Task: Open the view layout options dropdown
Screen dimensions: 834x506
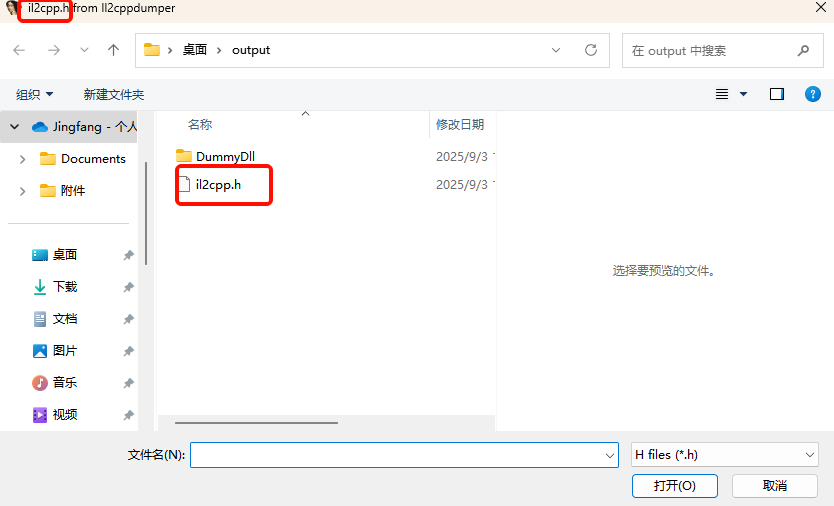Action: (743, 94)
